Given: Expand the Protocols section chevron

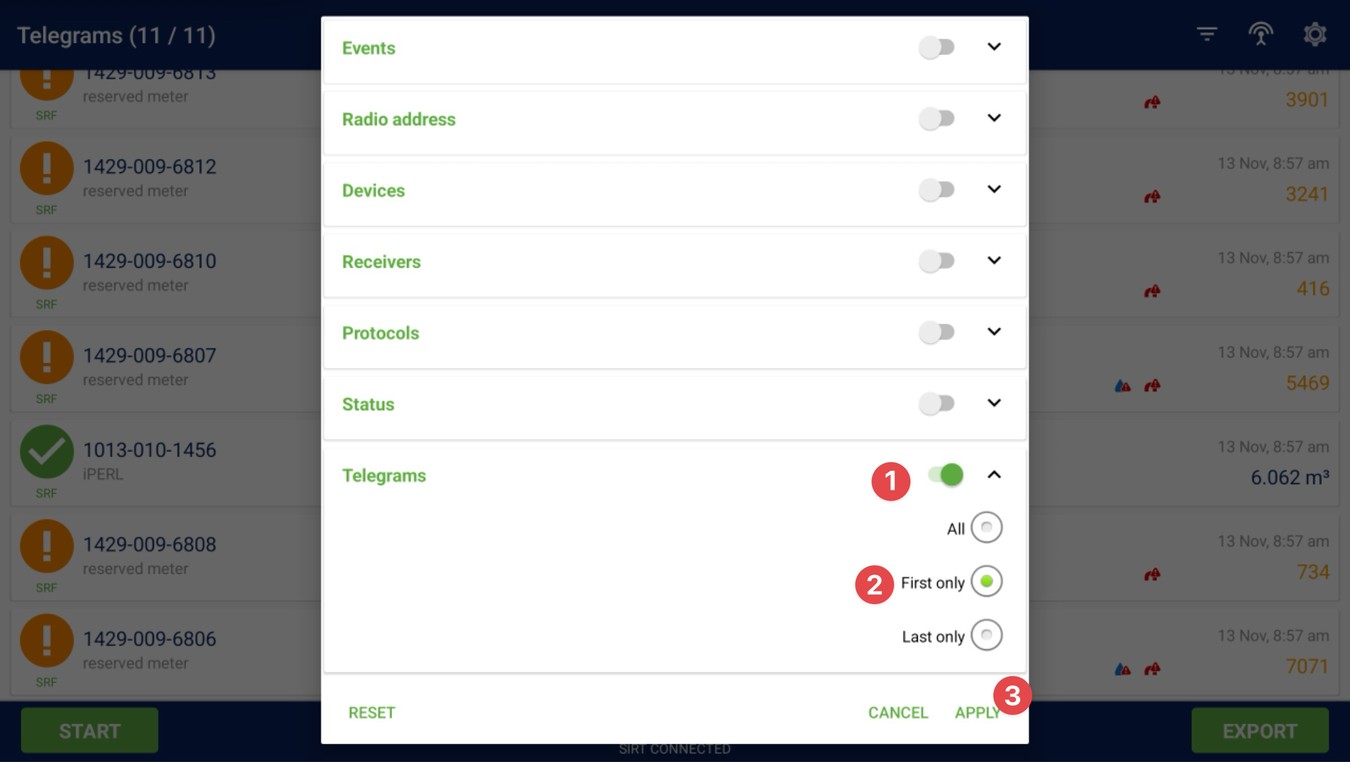Looking at the screenshot, I should (994, 332).
